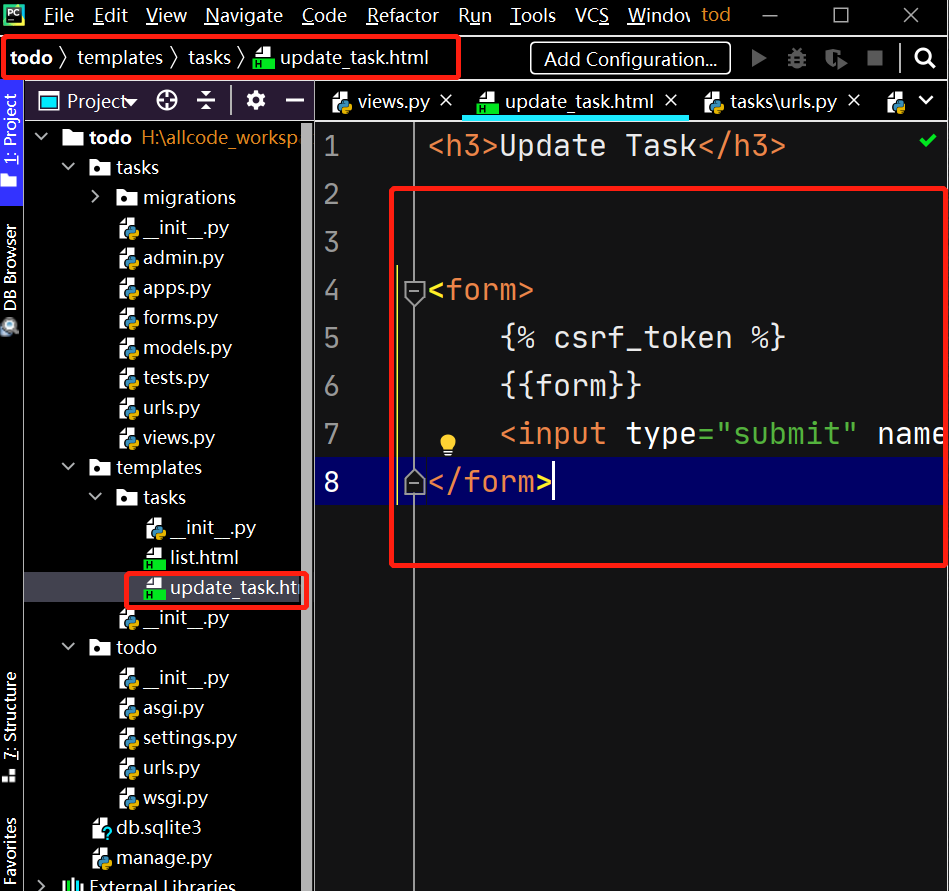Image resolution: width=949 pixels, height=891 pixels.
Task: Click the Locate/Select Opened File target icon
Action: coord(167,100)
